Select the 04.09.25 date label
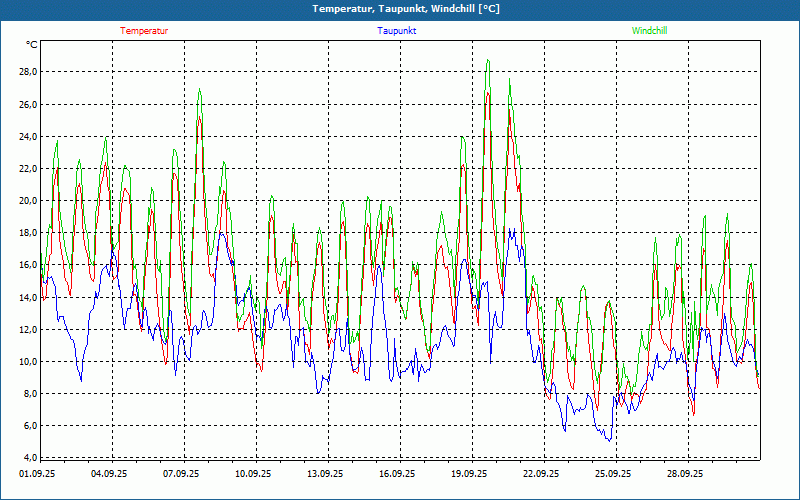This screenshot has height=500, width=800. 109,474
